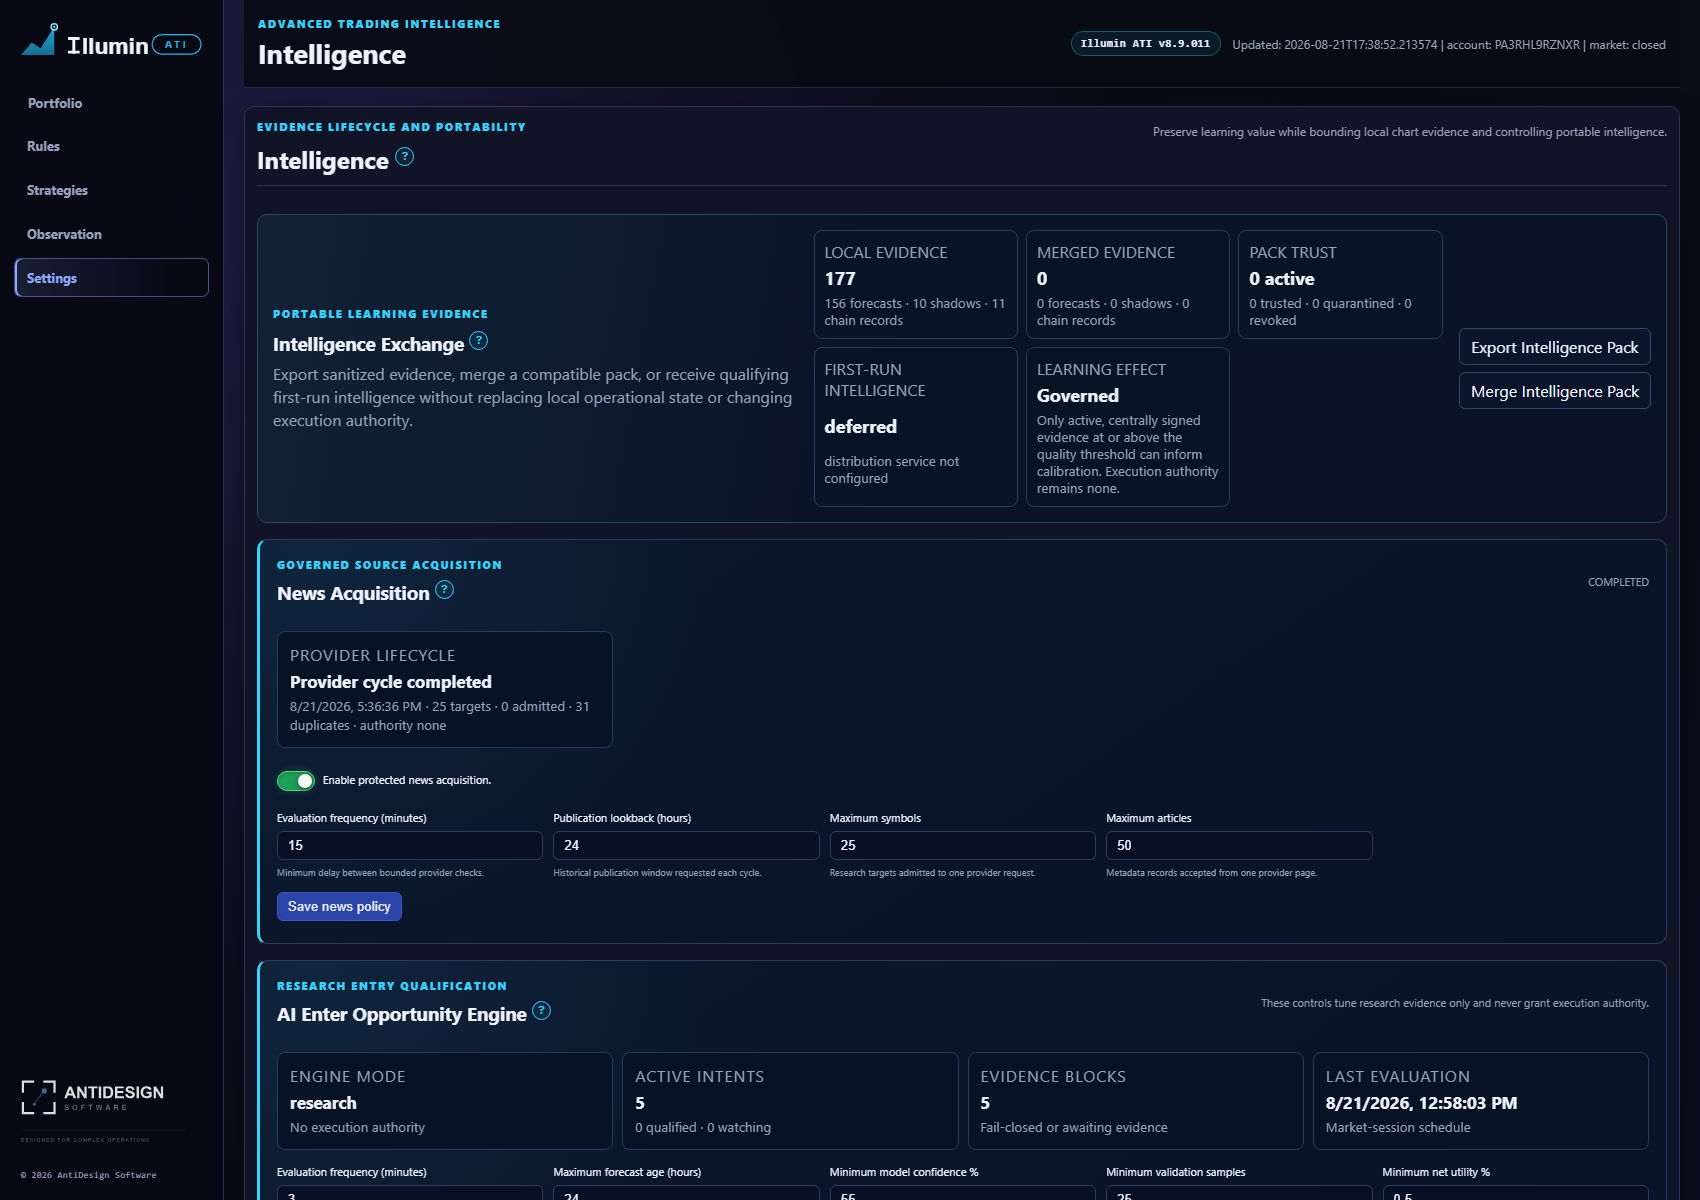Image resolution: width=1700 pixels, height=1200 pixels.
Task: Click Provider cycle completed card
Action: click(x=445, y=690)
